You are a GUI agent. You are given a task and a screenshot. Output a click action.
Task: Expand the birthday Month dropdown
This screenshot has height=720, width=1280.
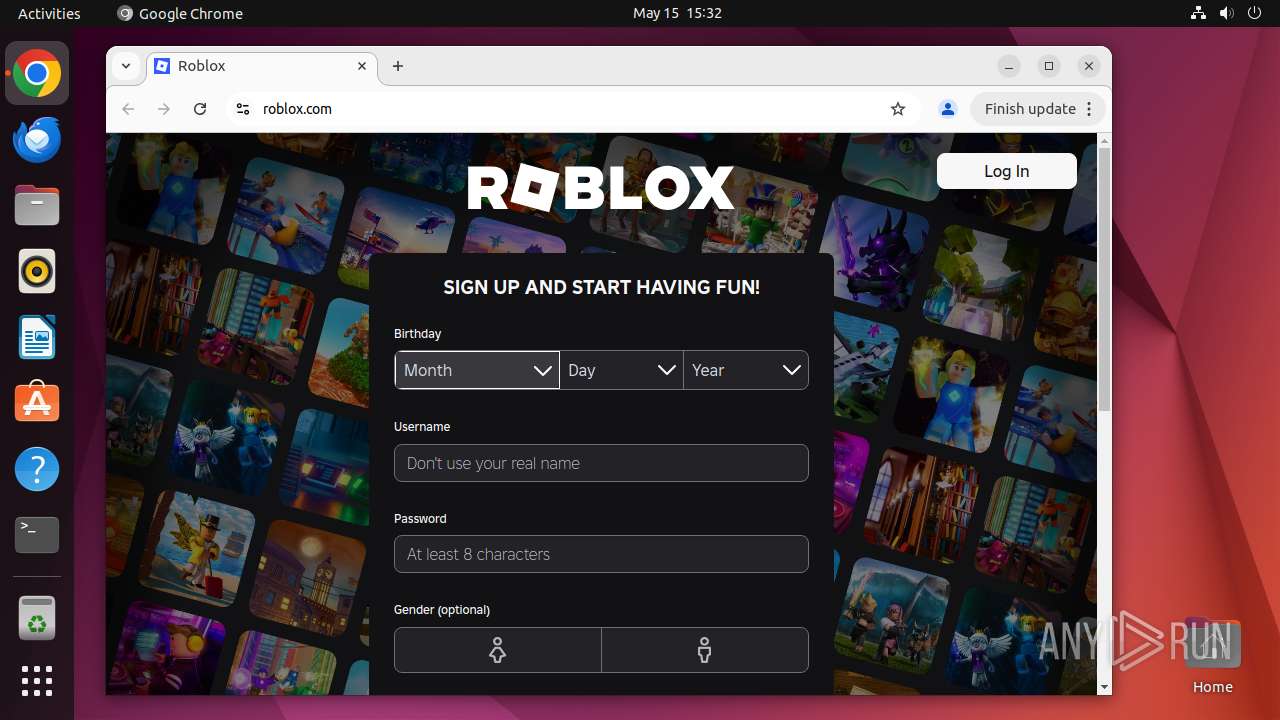(477, 370)
